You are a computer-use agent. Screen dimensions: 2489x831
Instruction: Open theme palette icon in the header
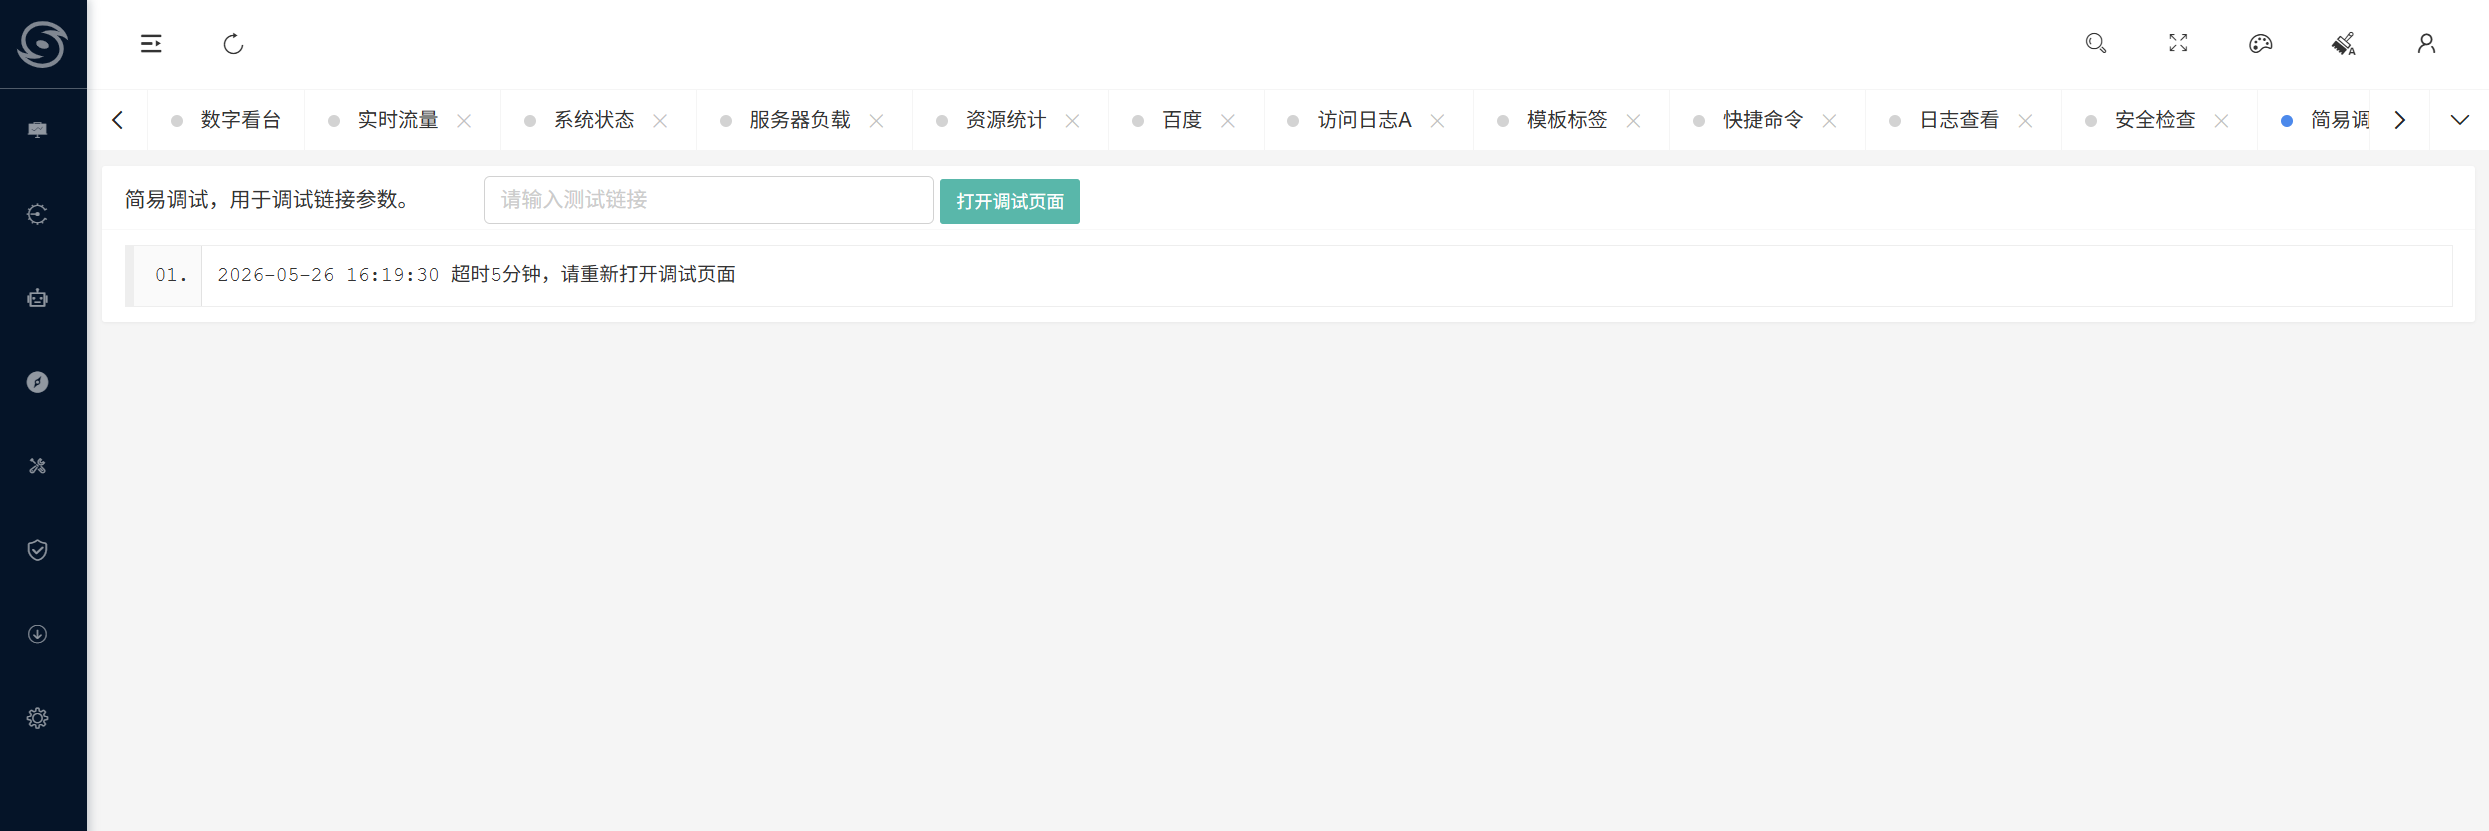[2261, 43]
